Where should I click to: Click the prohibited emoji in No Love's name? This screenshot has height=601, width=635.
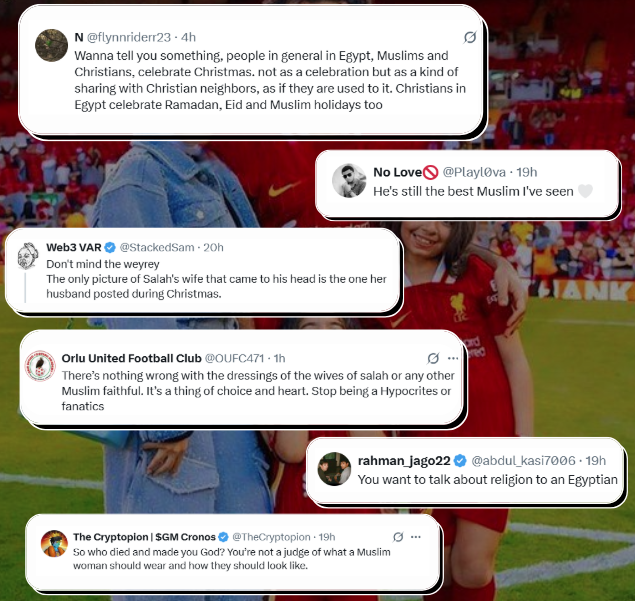430,173
